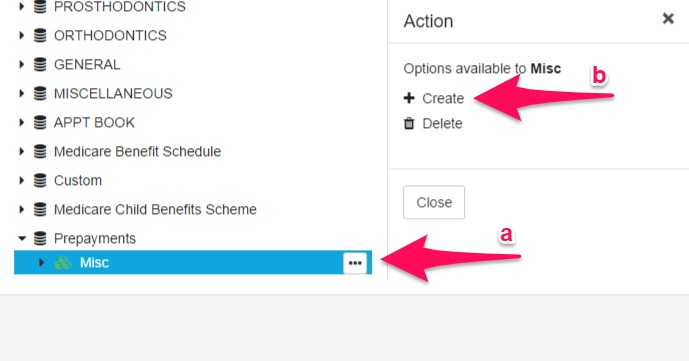The height and width of the screenshot is (361, 689).
Task: Click the database icon beside Prepayments
Action: pyautogui.click(x=40, y=238)
